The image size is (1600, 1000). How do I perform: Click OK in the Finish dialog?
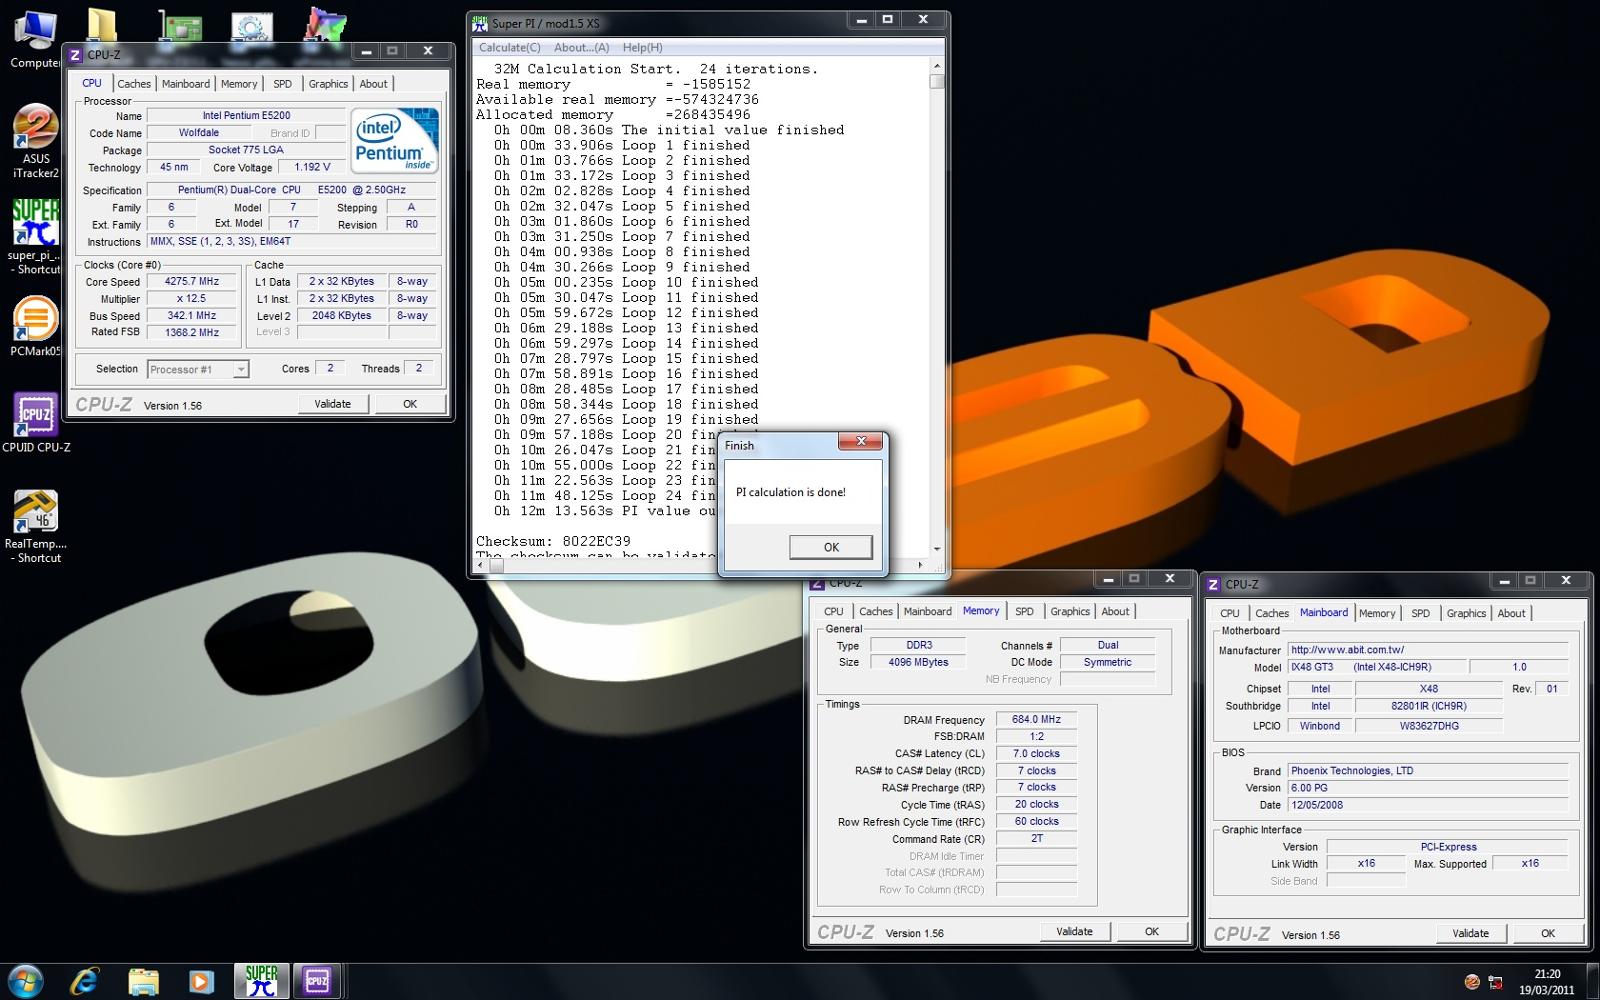pyautogui.click(x=831, y=547)
